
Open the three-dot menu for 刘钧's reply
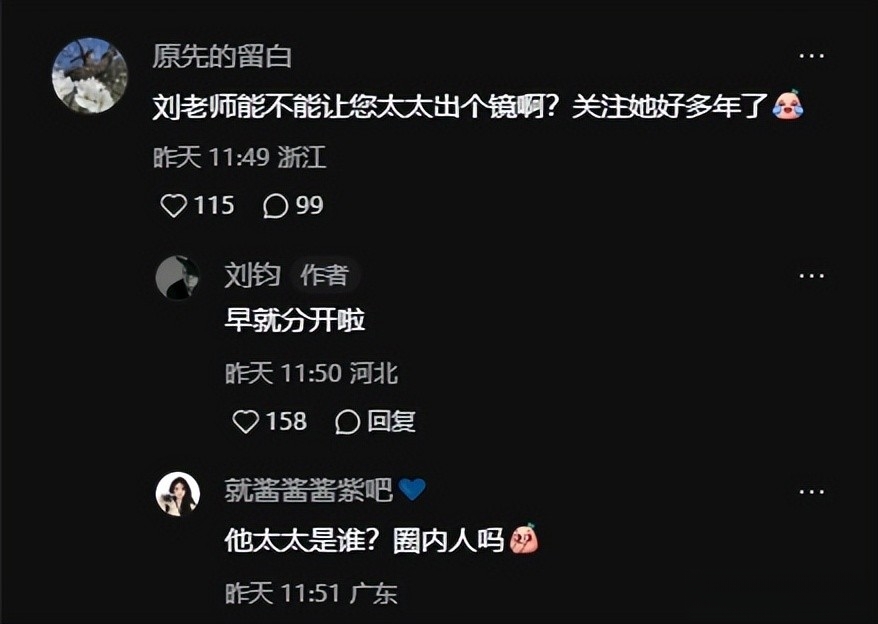tap(811, 276)
